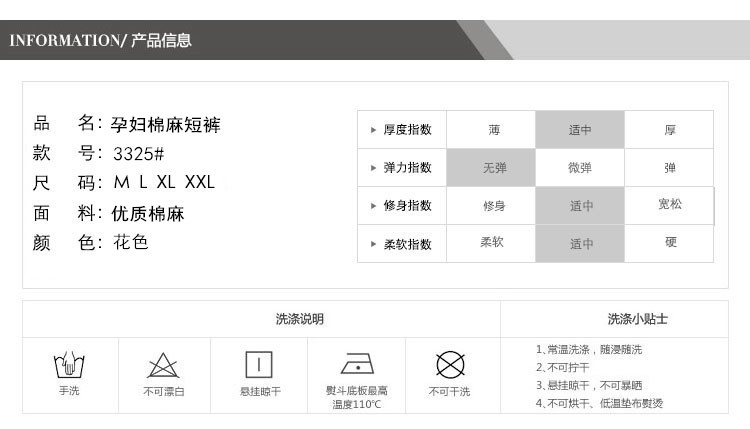Image resolution: width=750 pixels, height=429 pixels.
Task: Click the arrow beside 修身指数
Action: pyautogui.click(x=374, y=206)
